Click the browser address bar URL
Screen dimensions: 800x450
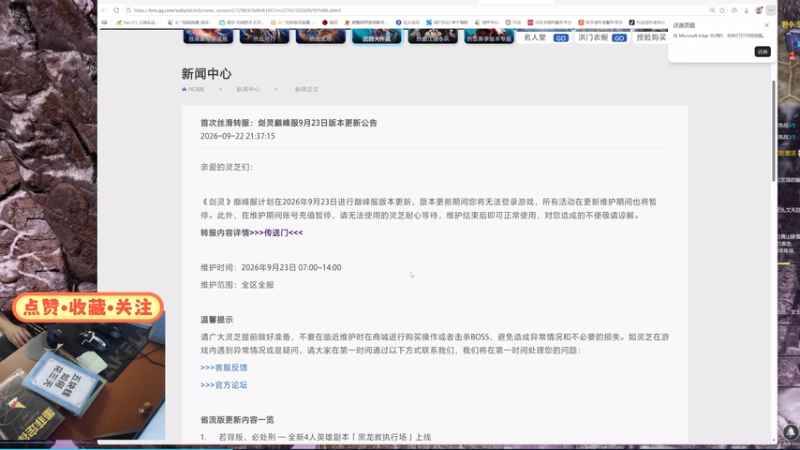point(238,10)
